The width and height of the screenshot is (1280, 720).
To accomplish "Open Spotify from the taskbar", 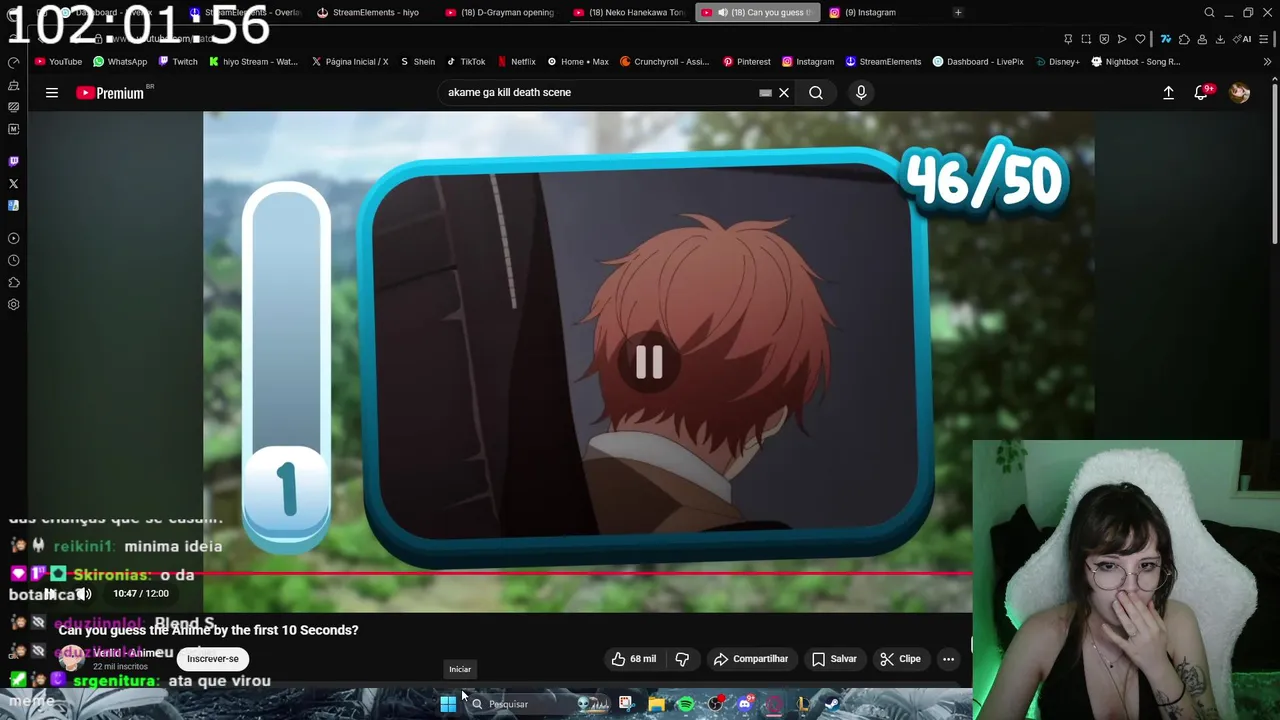I will pyautogui.click(x=686, y=704).
